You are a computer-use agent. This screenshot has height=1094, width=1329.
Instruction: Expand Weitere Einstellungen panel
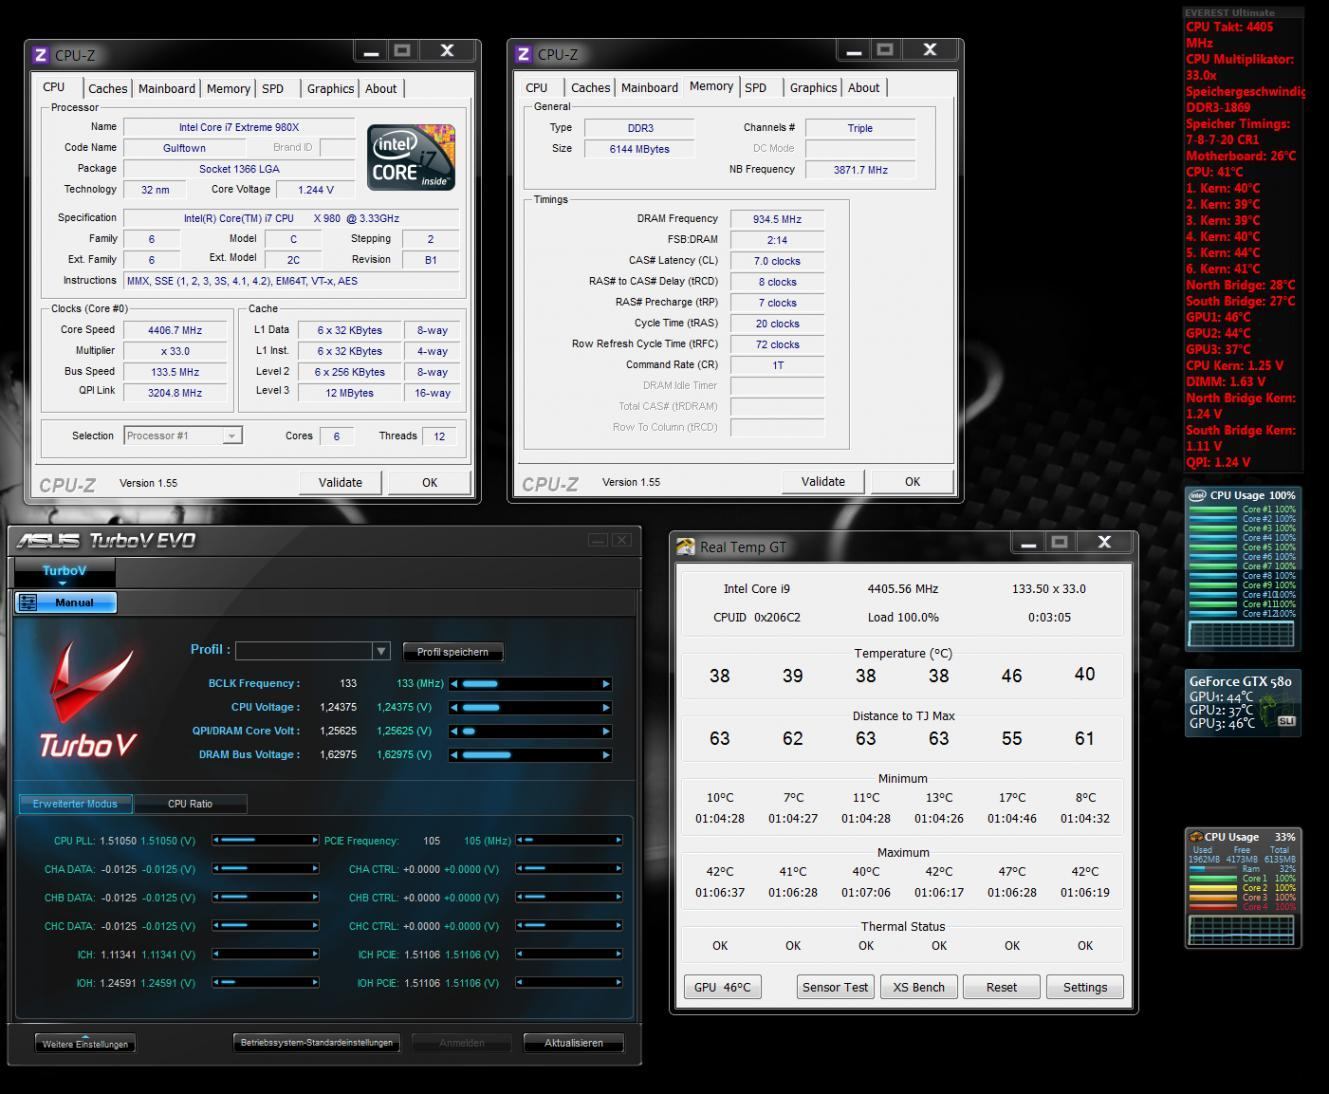[x=85, y=1043]
